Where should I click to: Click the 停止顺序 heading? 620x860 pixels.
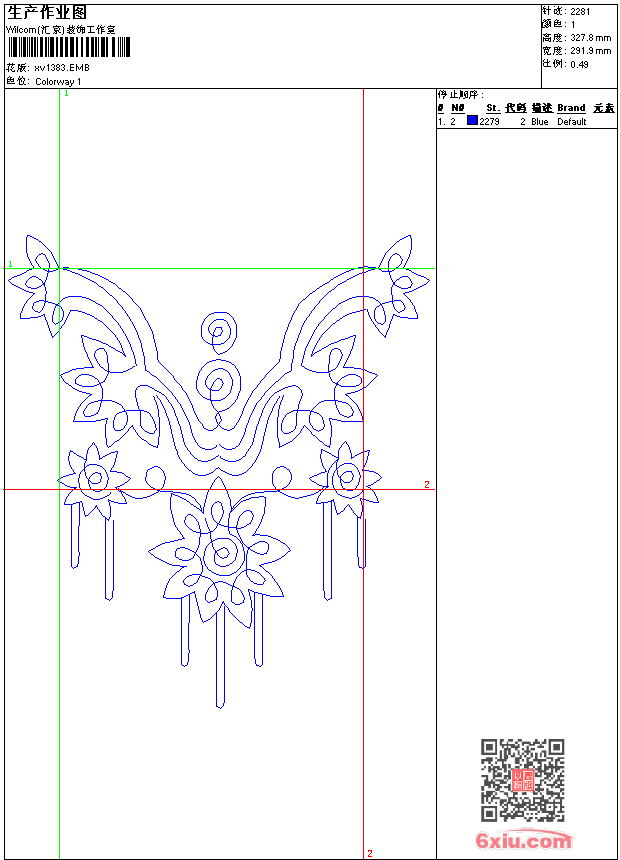(x=461, y=94)
